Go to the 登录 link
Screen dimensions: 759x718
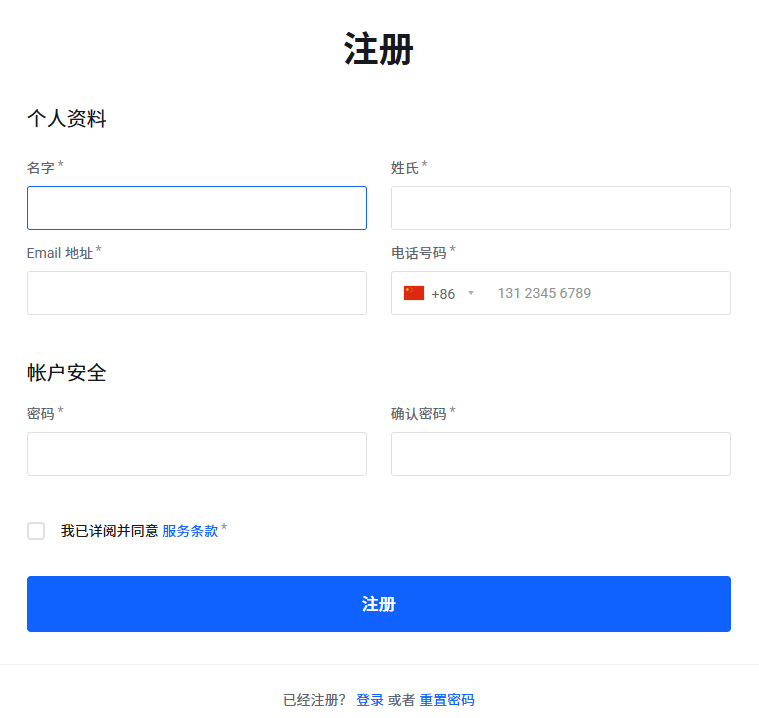click(370, 700)
